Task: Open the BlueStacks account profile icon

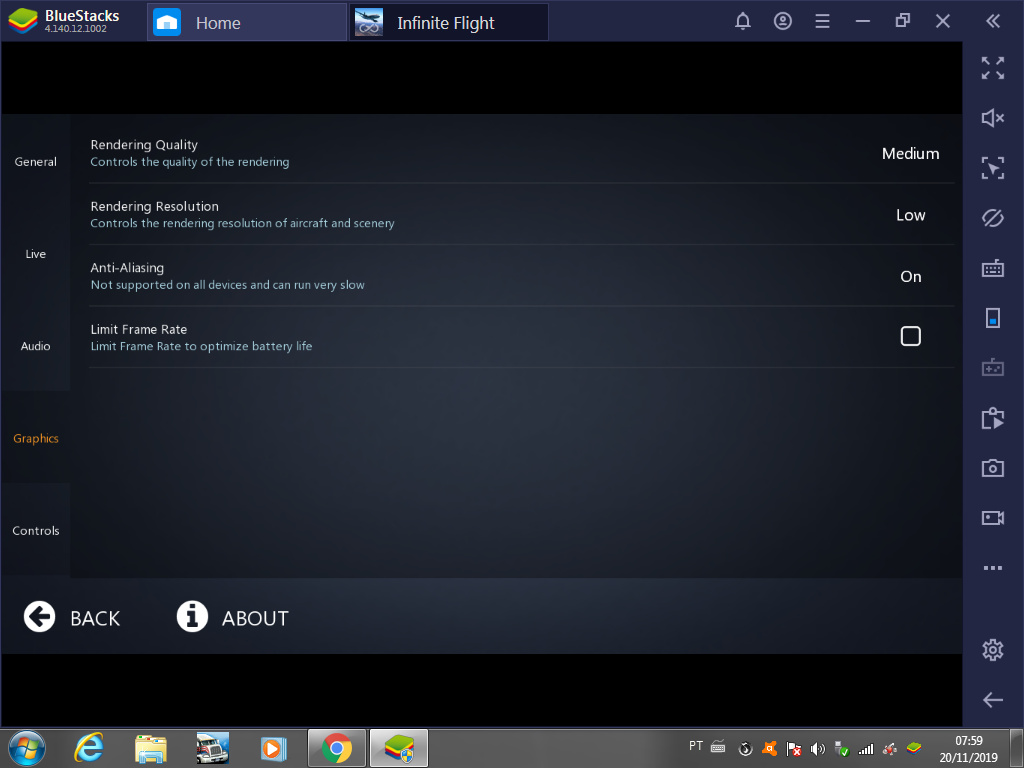Action: point(782,22)
